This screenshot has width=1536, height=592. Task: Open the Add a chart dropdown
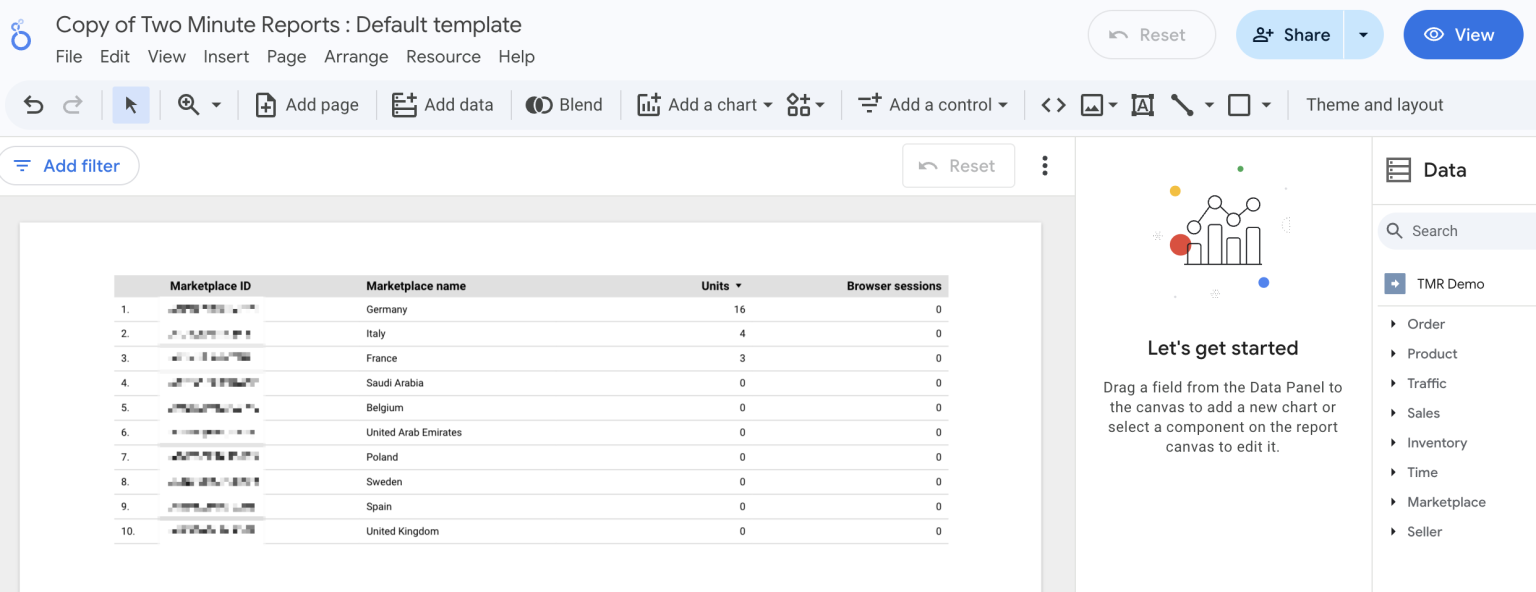pyautogui.click(x=706, y=105)
